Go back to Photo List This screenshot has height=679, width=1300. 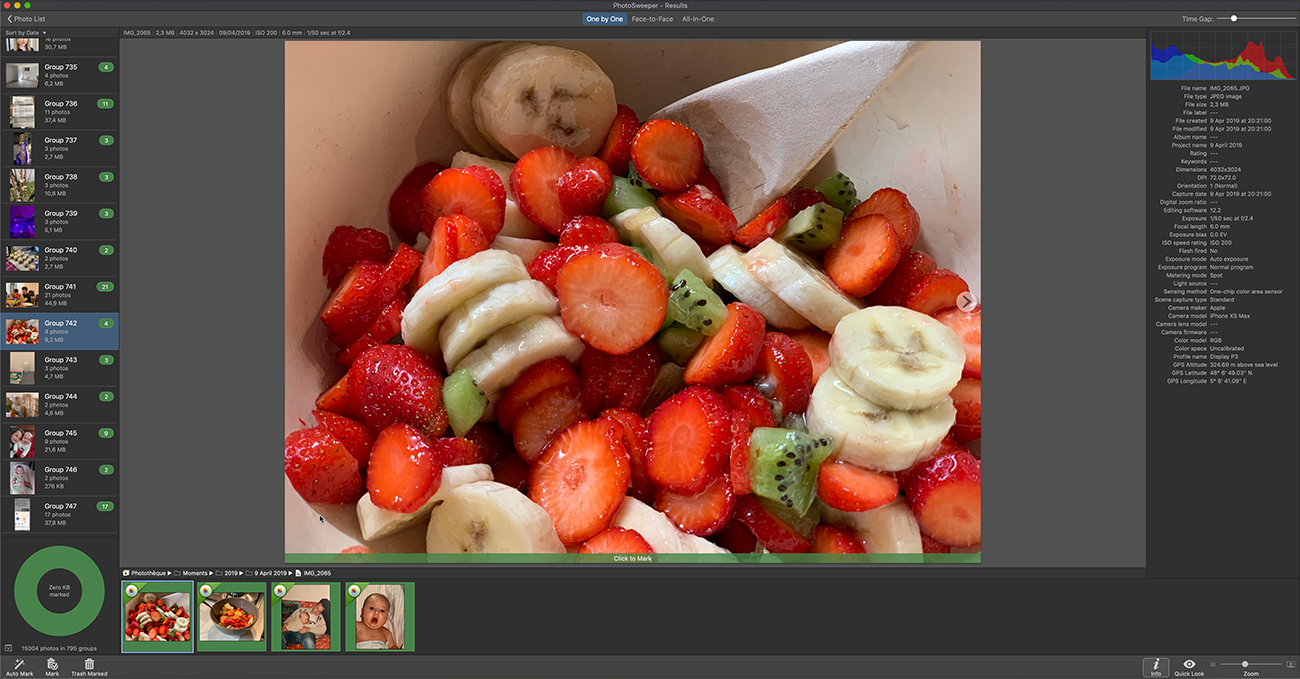[26, 19]
